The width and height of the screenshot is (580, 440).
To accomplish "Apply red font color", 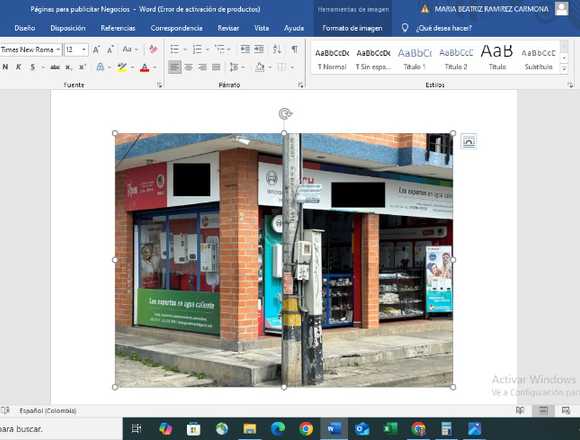I will pyautogui.click(x=145, y=67).
